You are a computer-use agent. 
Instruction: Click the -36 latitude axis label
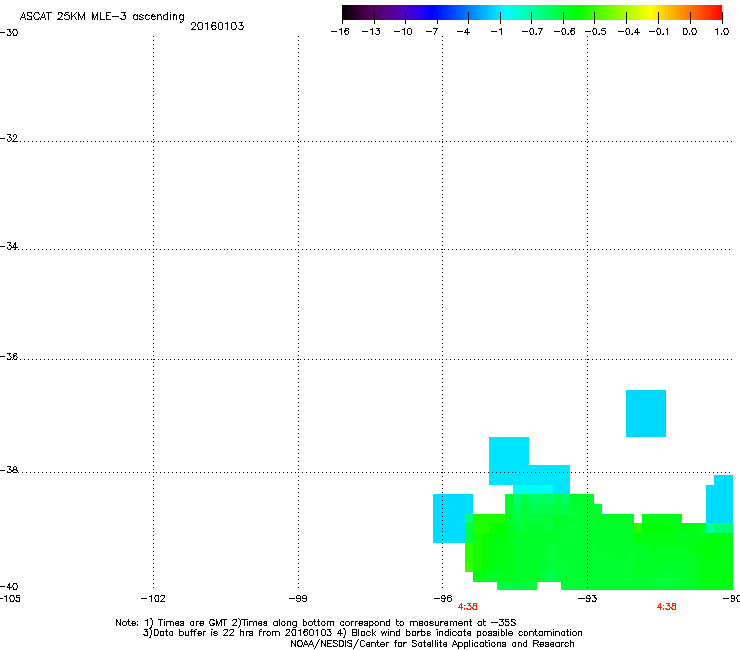9,356
